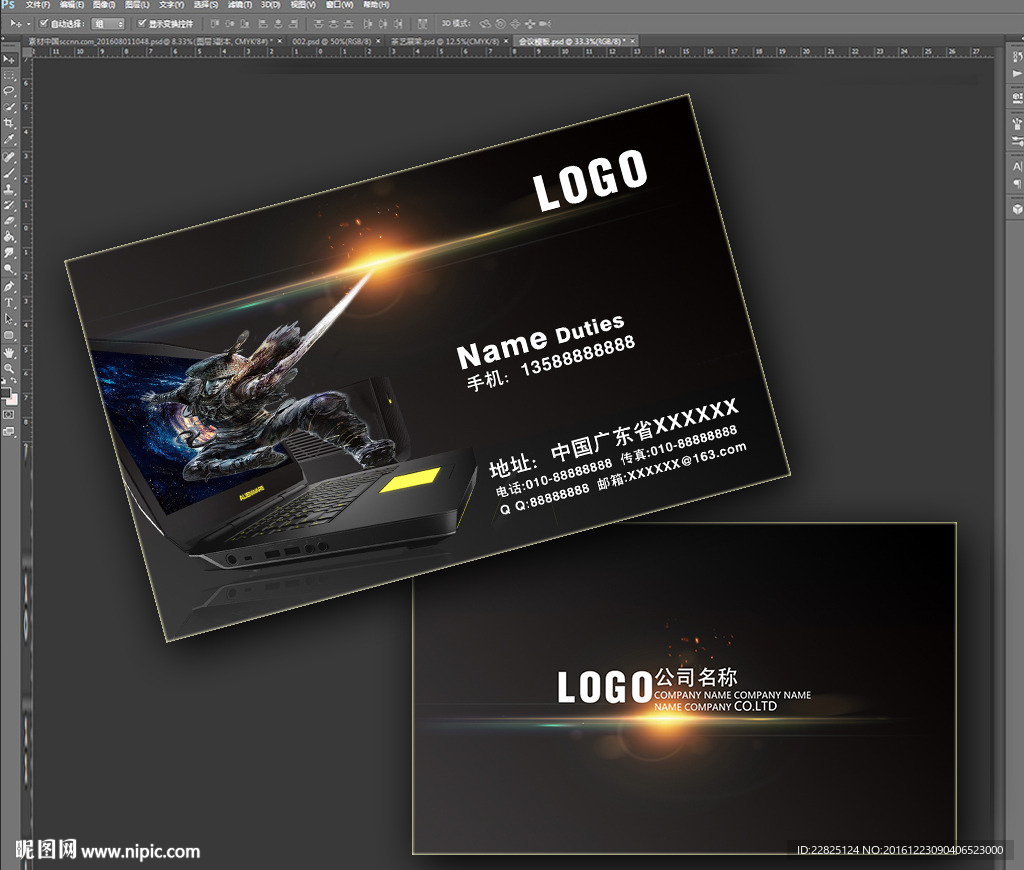Select the Brush tool
Viewport: 1024px width, 870px height.
(x=8, y=173)
